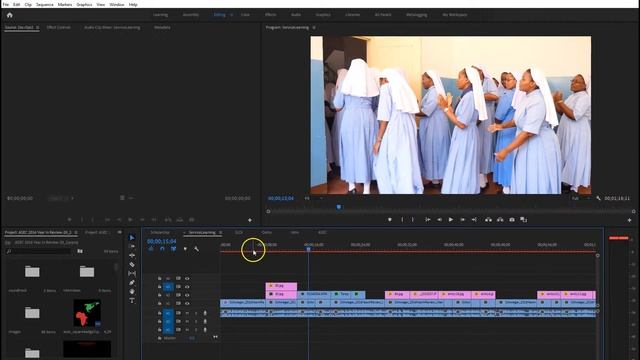Step forward one frame

(x=462, y=220)
